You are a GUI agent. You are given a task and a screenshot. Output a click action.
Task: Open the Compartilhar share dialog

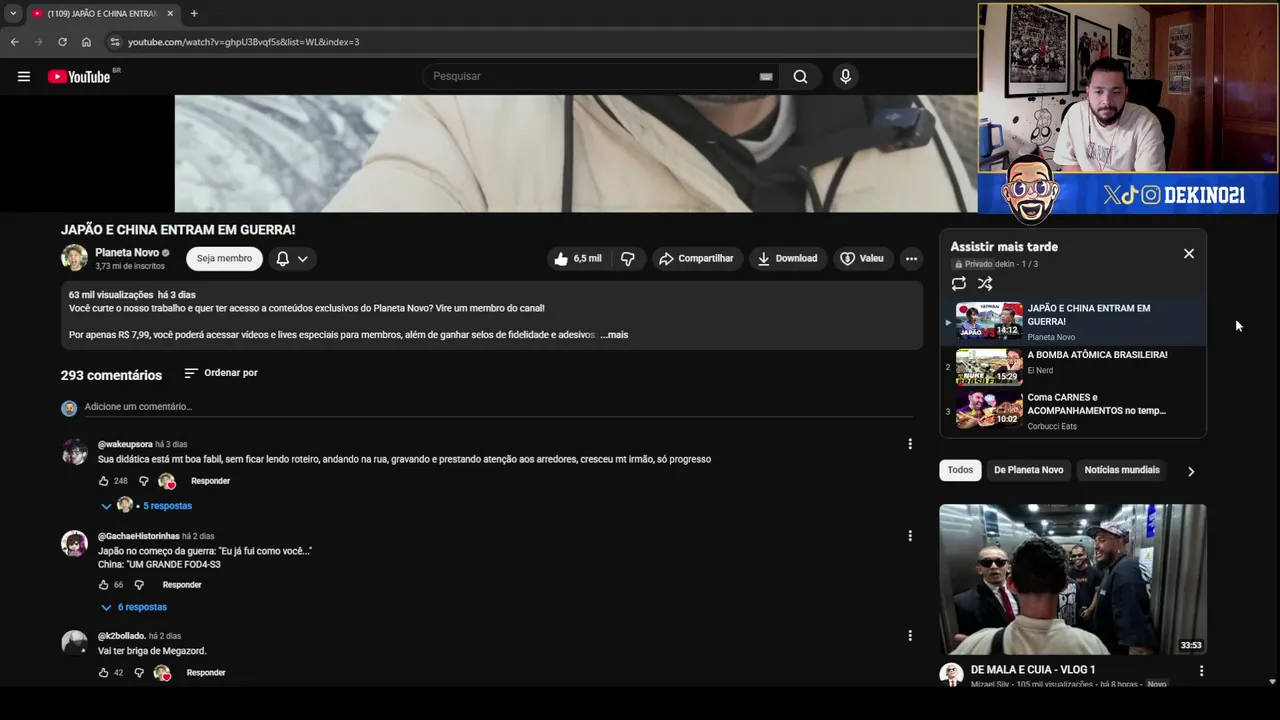click(696, 258)
